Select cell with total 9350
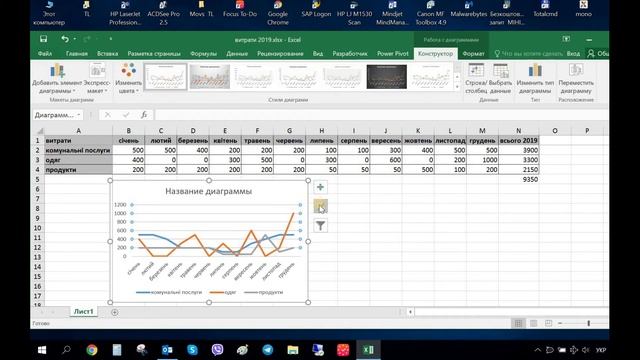 click(x=519, y=179)
